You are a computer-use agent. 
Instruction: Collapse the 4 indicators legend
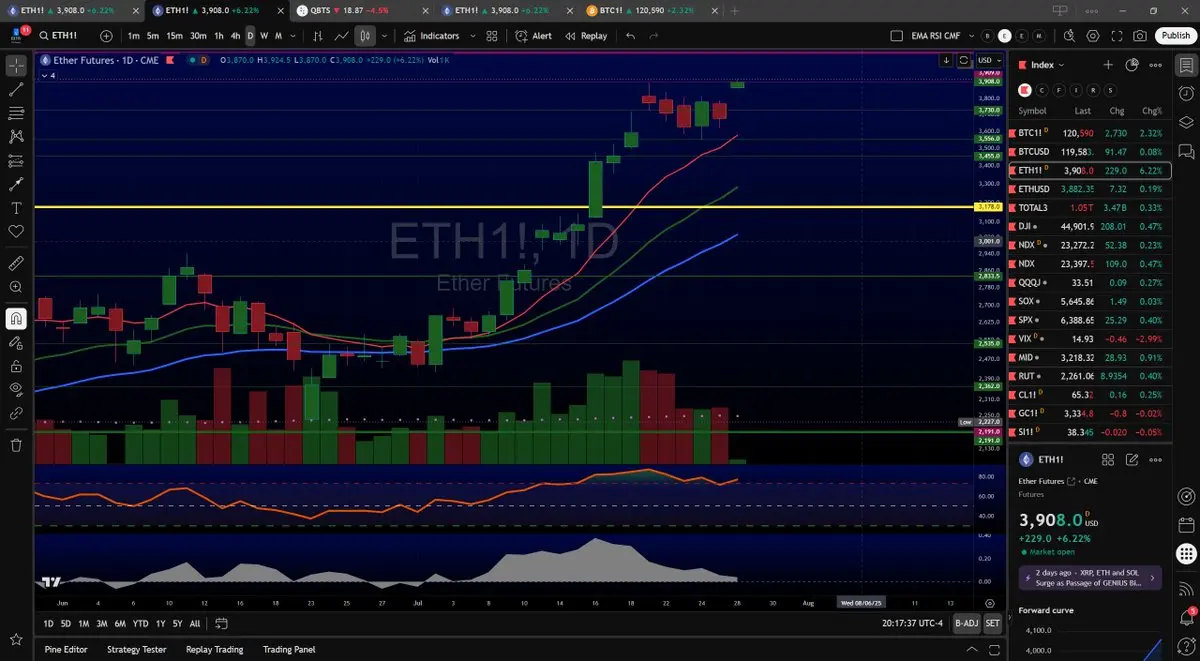(x=48, y=75)
